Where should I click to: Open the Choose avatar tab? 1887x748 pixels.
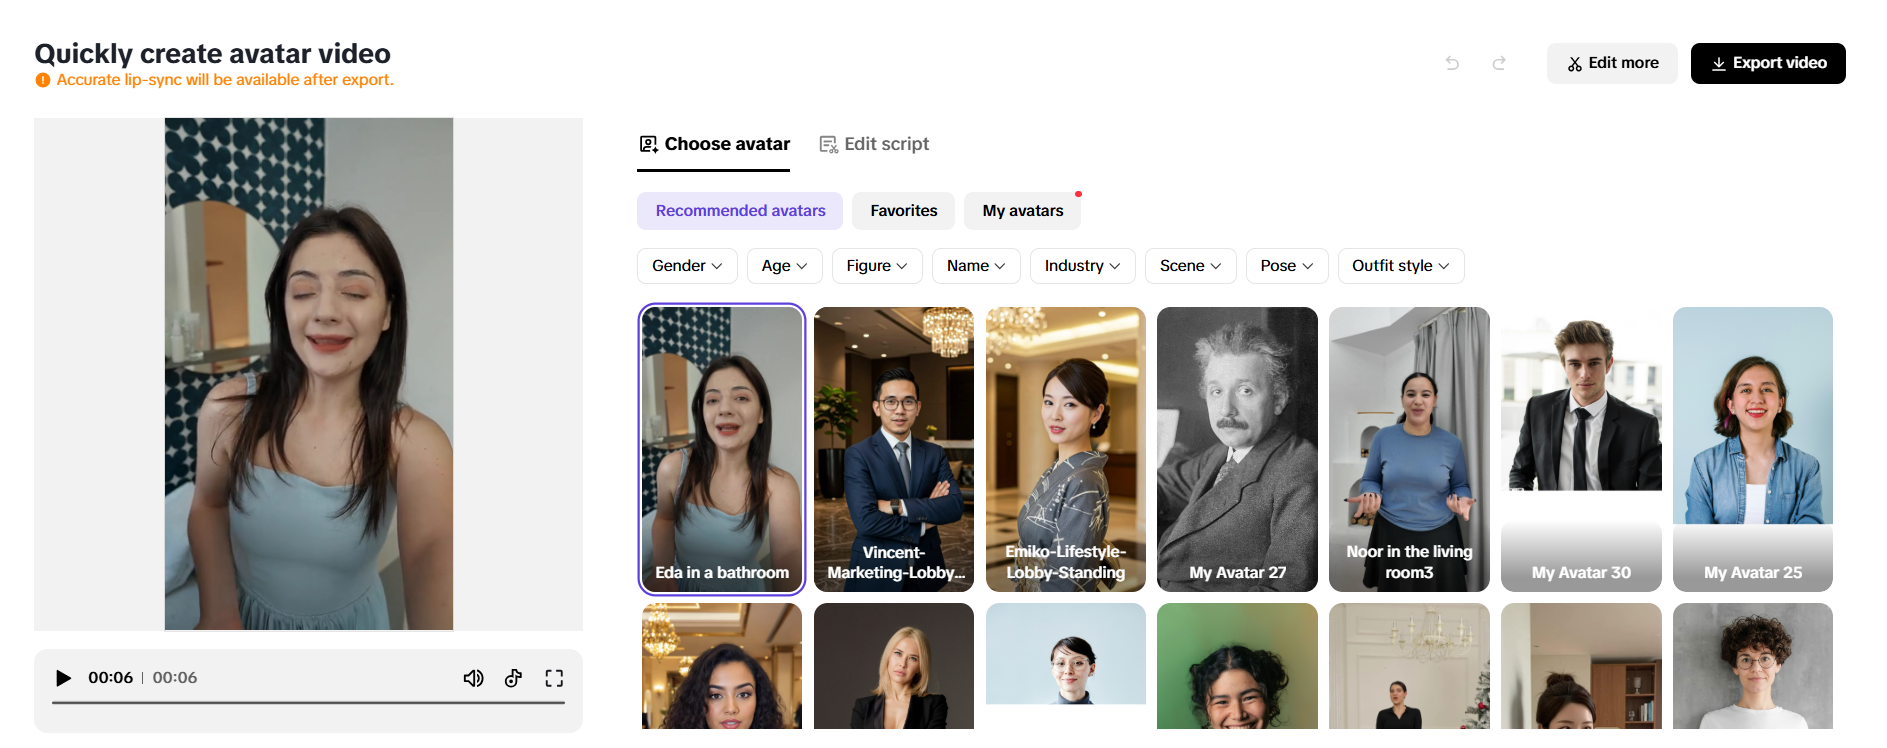714,144
